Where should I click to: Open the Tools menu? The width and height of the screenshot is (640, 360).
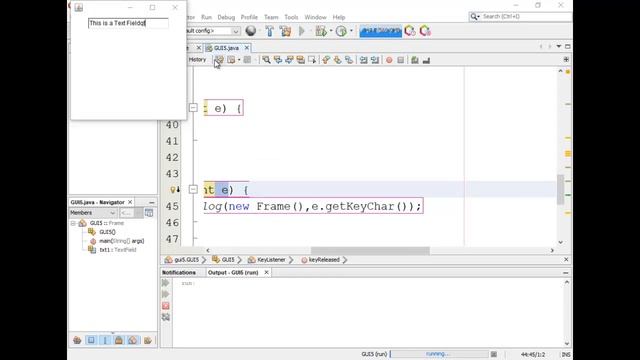click(291, 17)
